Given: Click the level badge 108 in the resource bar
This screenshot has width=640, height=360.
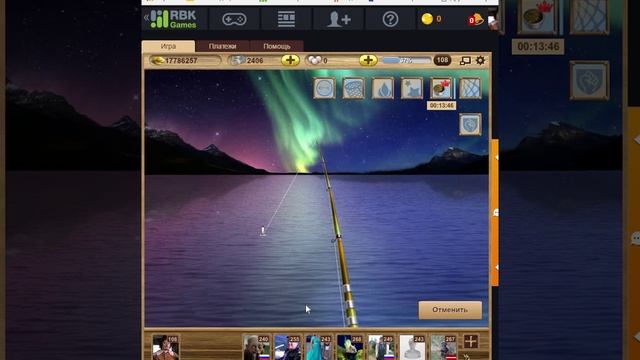Looking at the screenshot, I should click(442, 60).
